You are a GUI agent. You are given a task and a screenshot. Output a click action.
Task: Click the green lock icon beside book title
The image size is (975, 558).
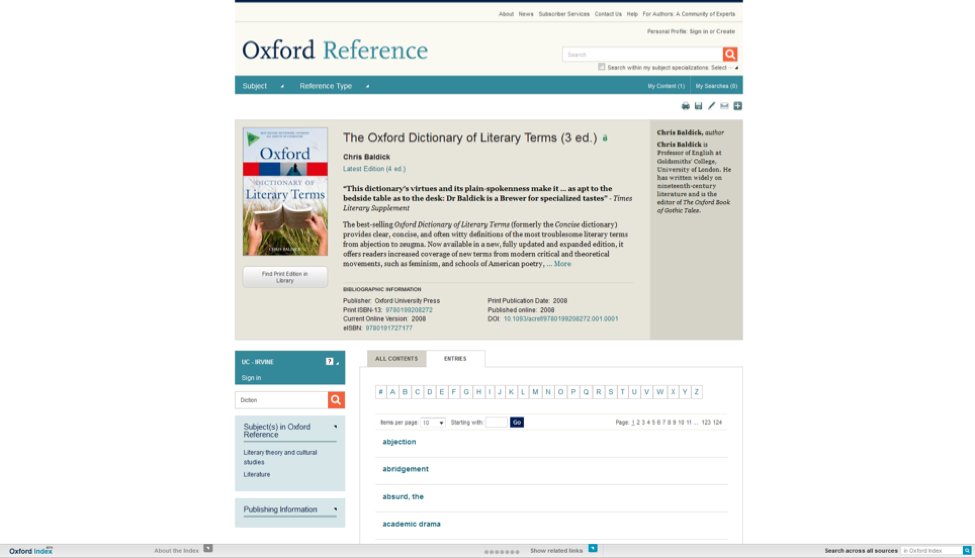[605, 138]
